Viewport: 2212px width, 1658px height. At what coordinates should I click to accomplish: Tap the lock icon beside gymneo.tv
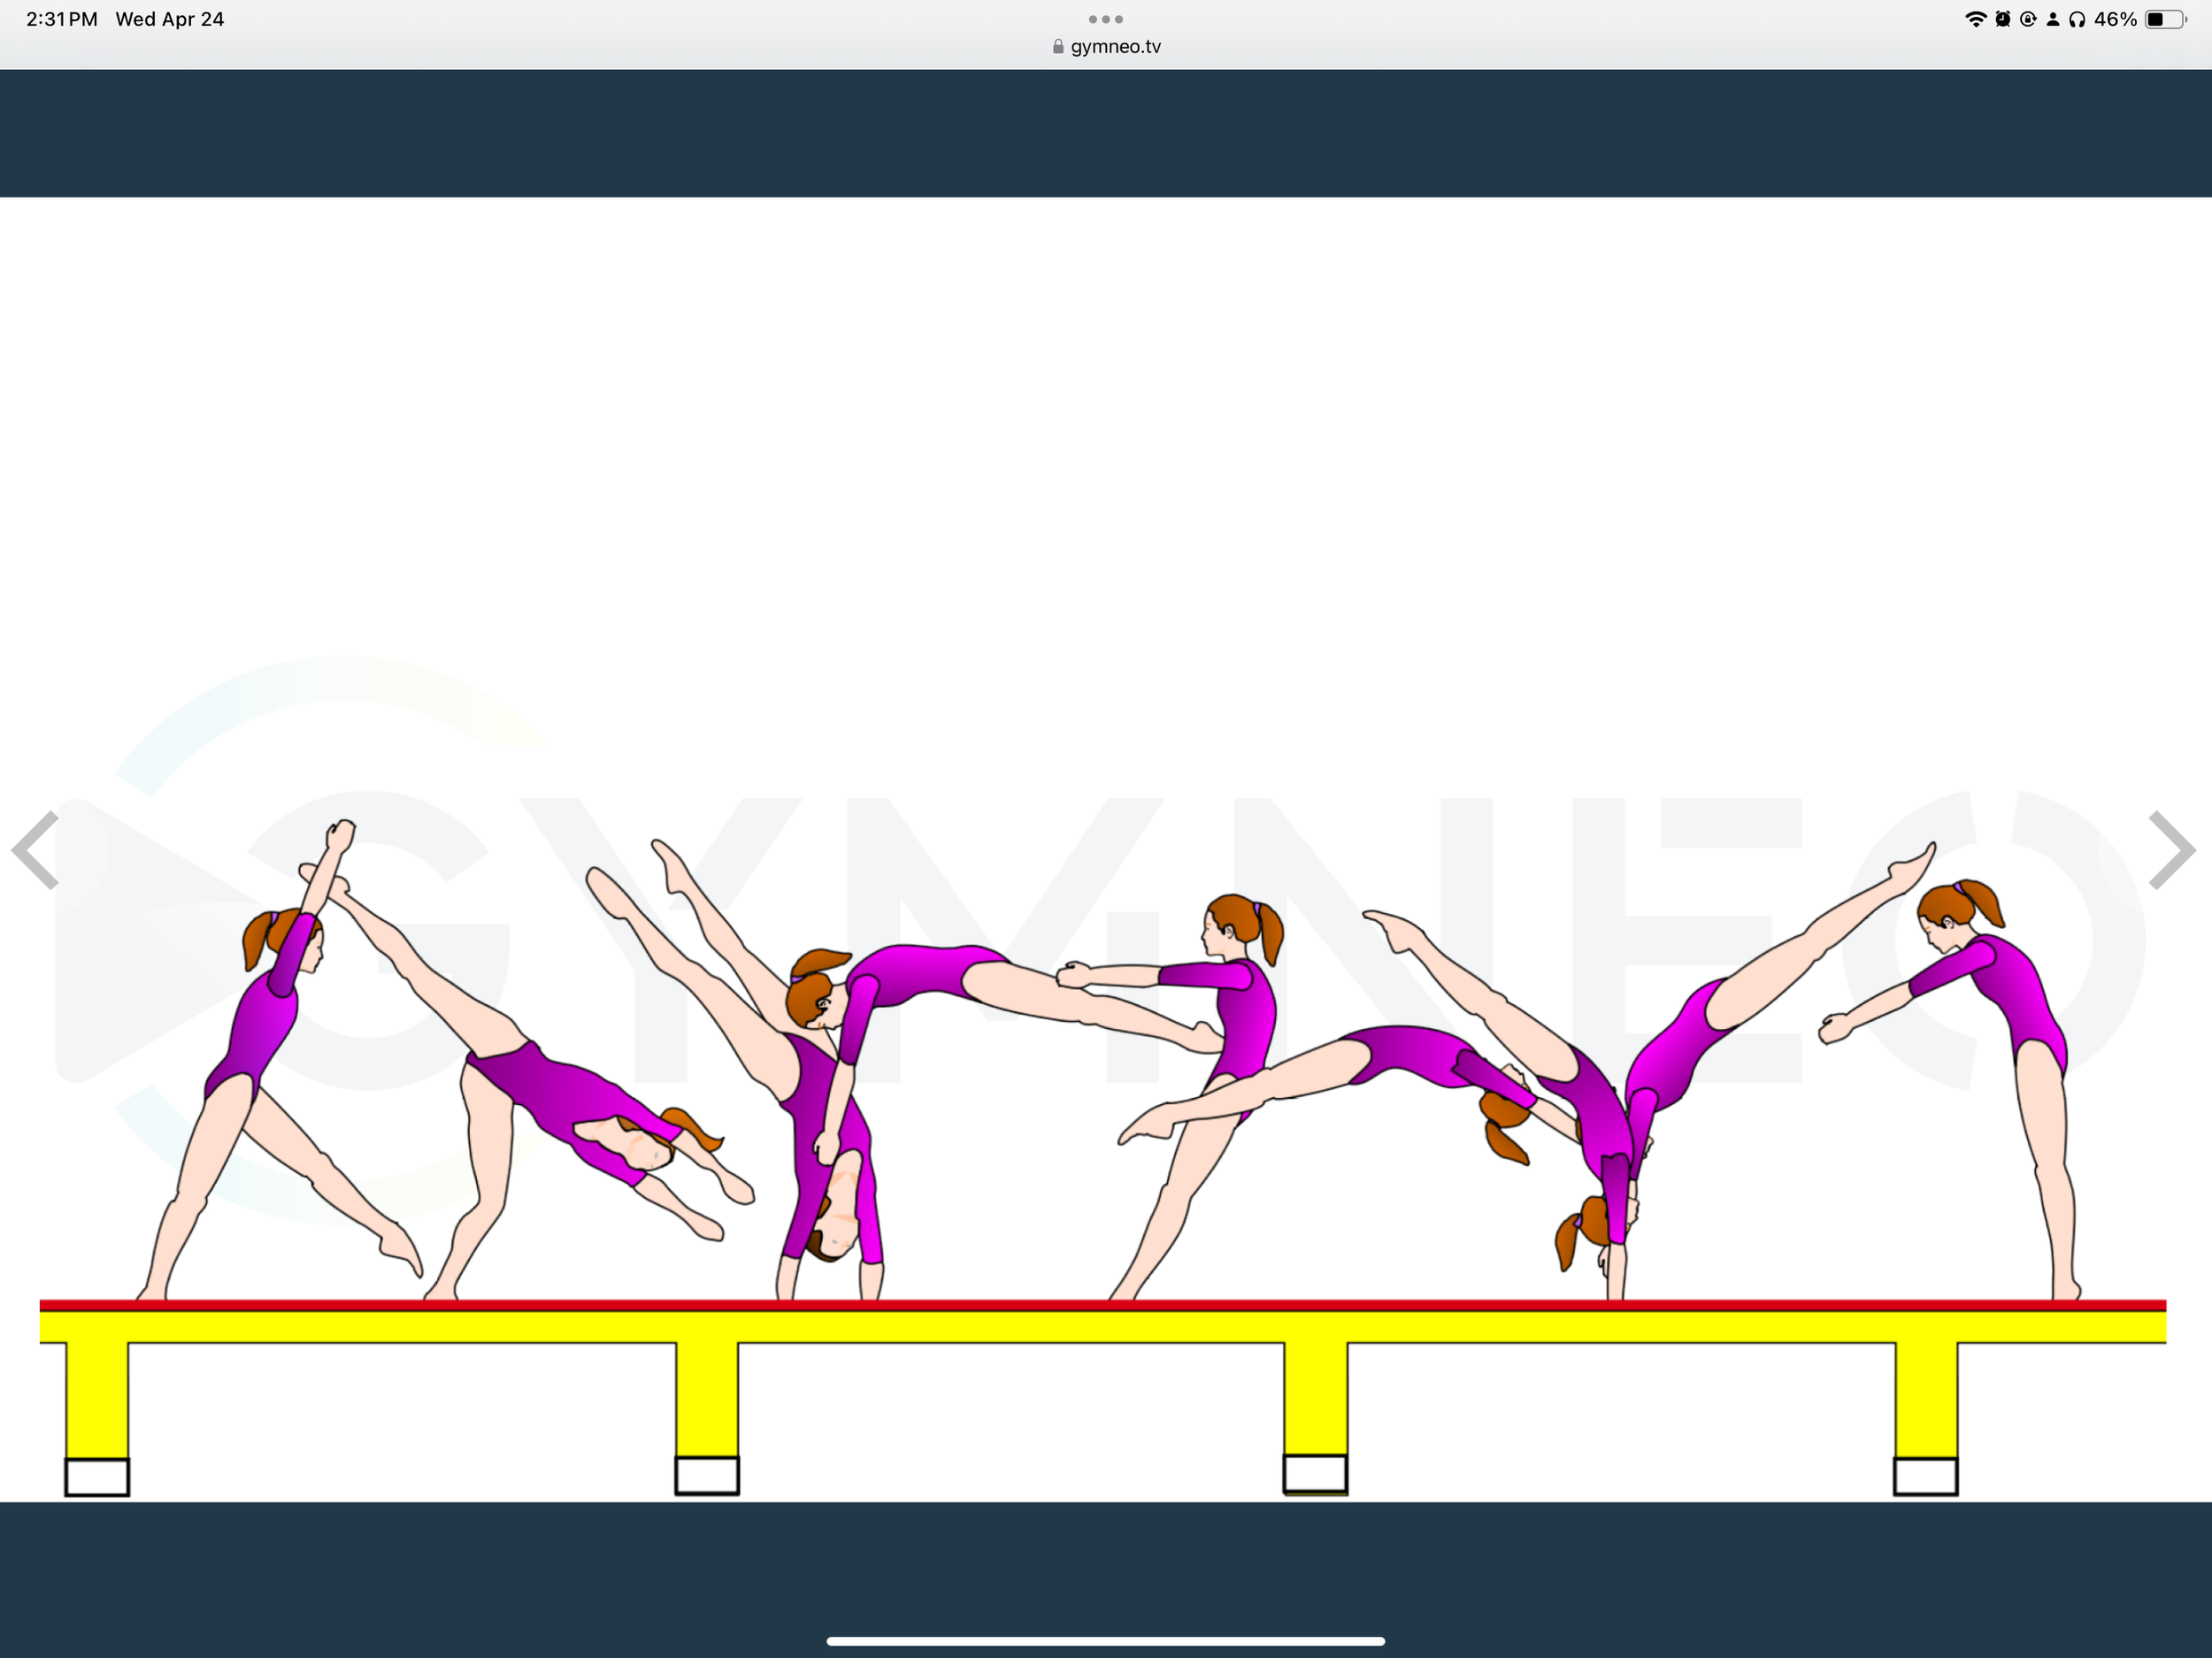[x=1058, y=46]
